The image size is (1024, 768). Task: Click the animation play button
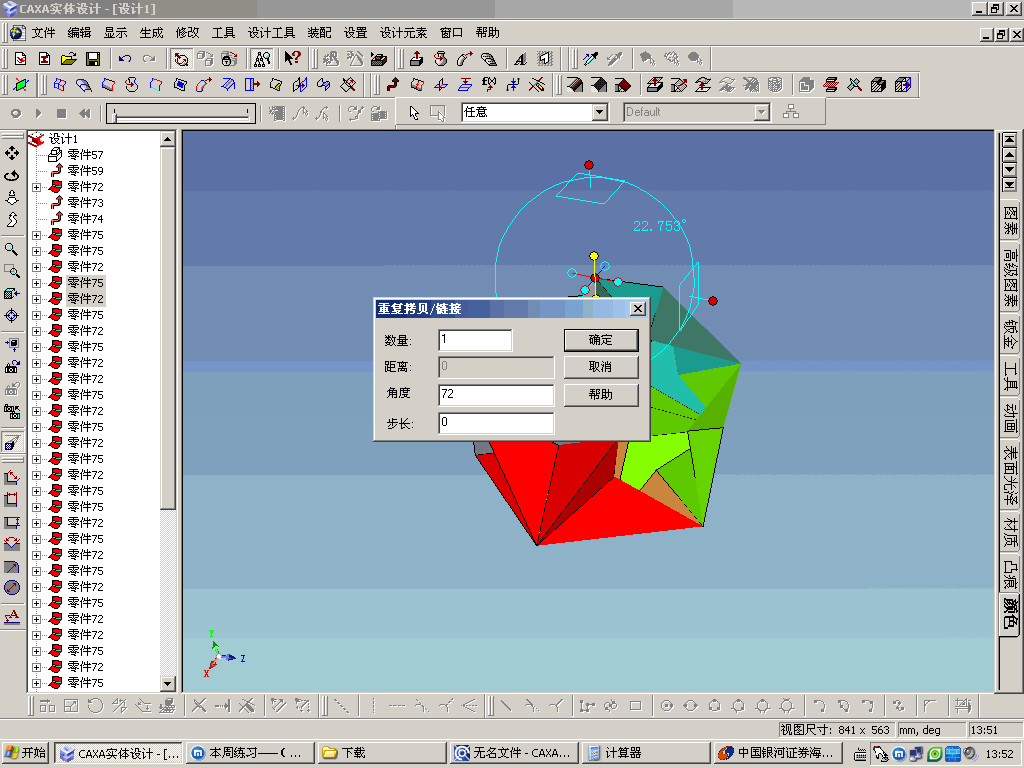click(39, 113)
